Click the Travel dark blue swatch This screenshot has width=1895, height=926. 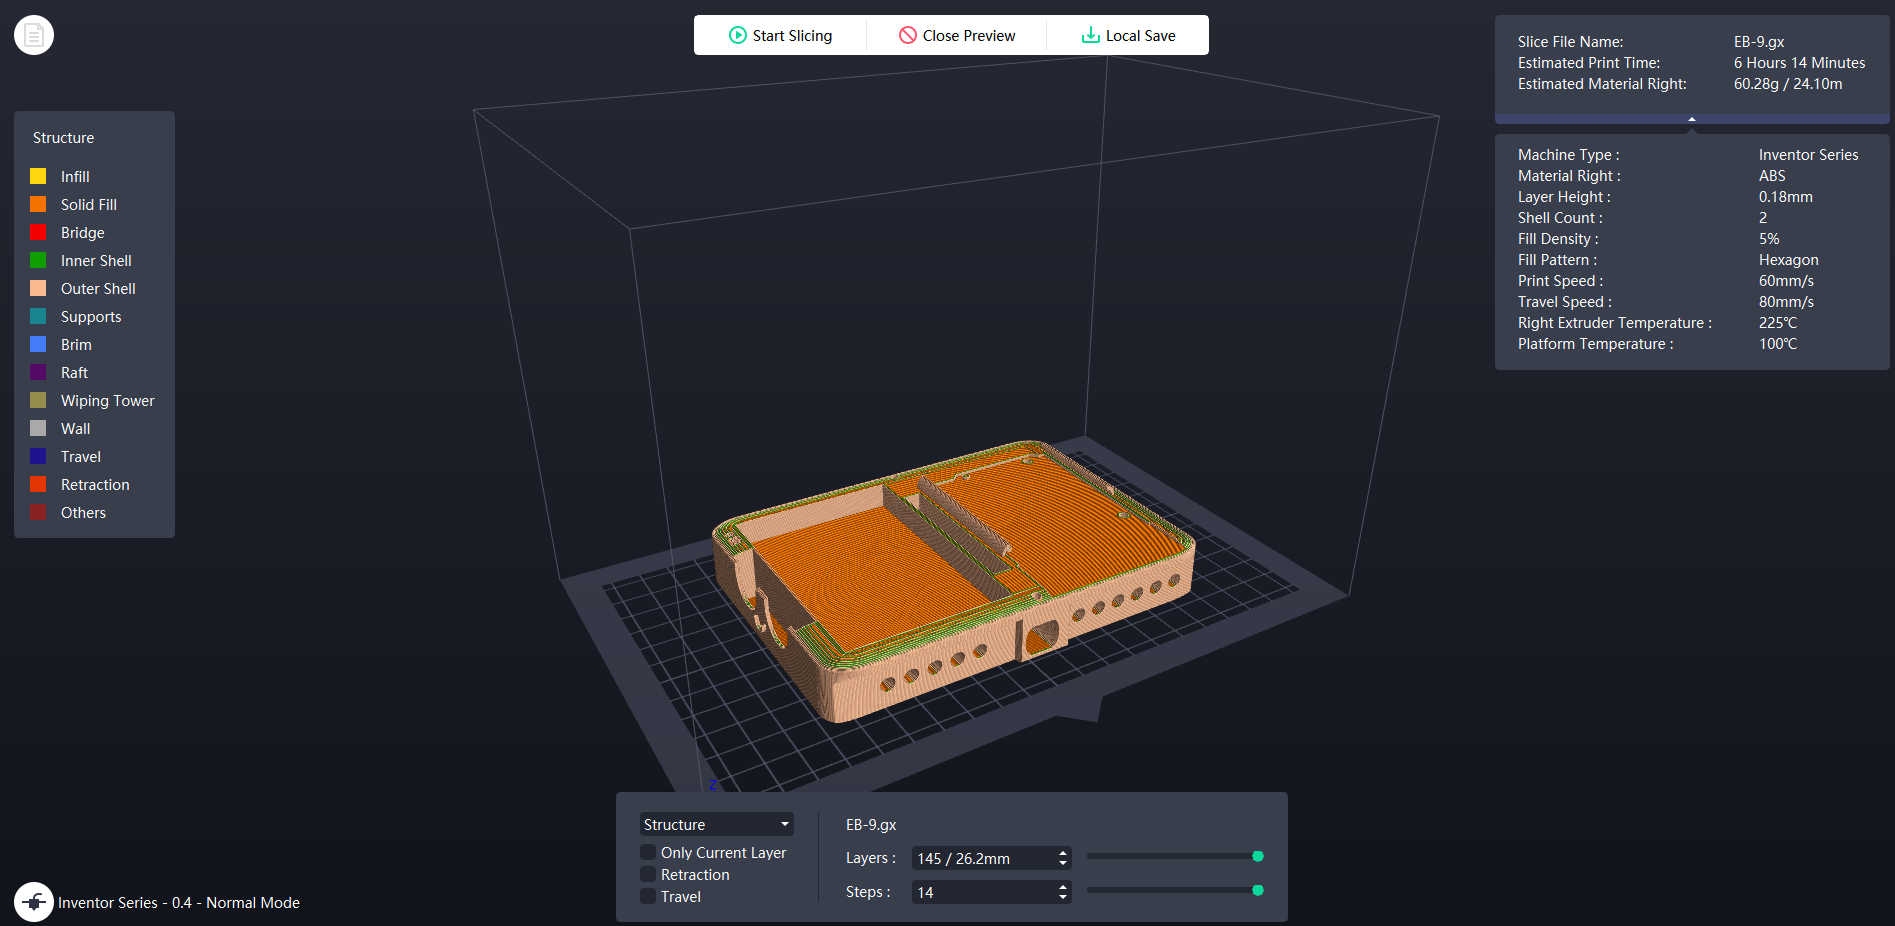coord(38,456)
